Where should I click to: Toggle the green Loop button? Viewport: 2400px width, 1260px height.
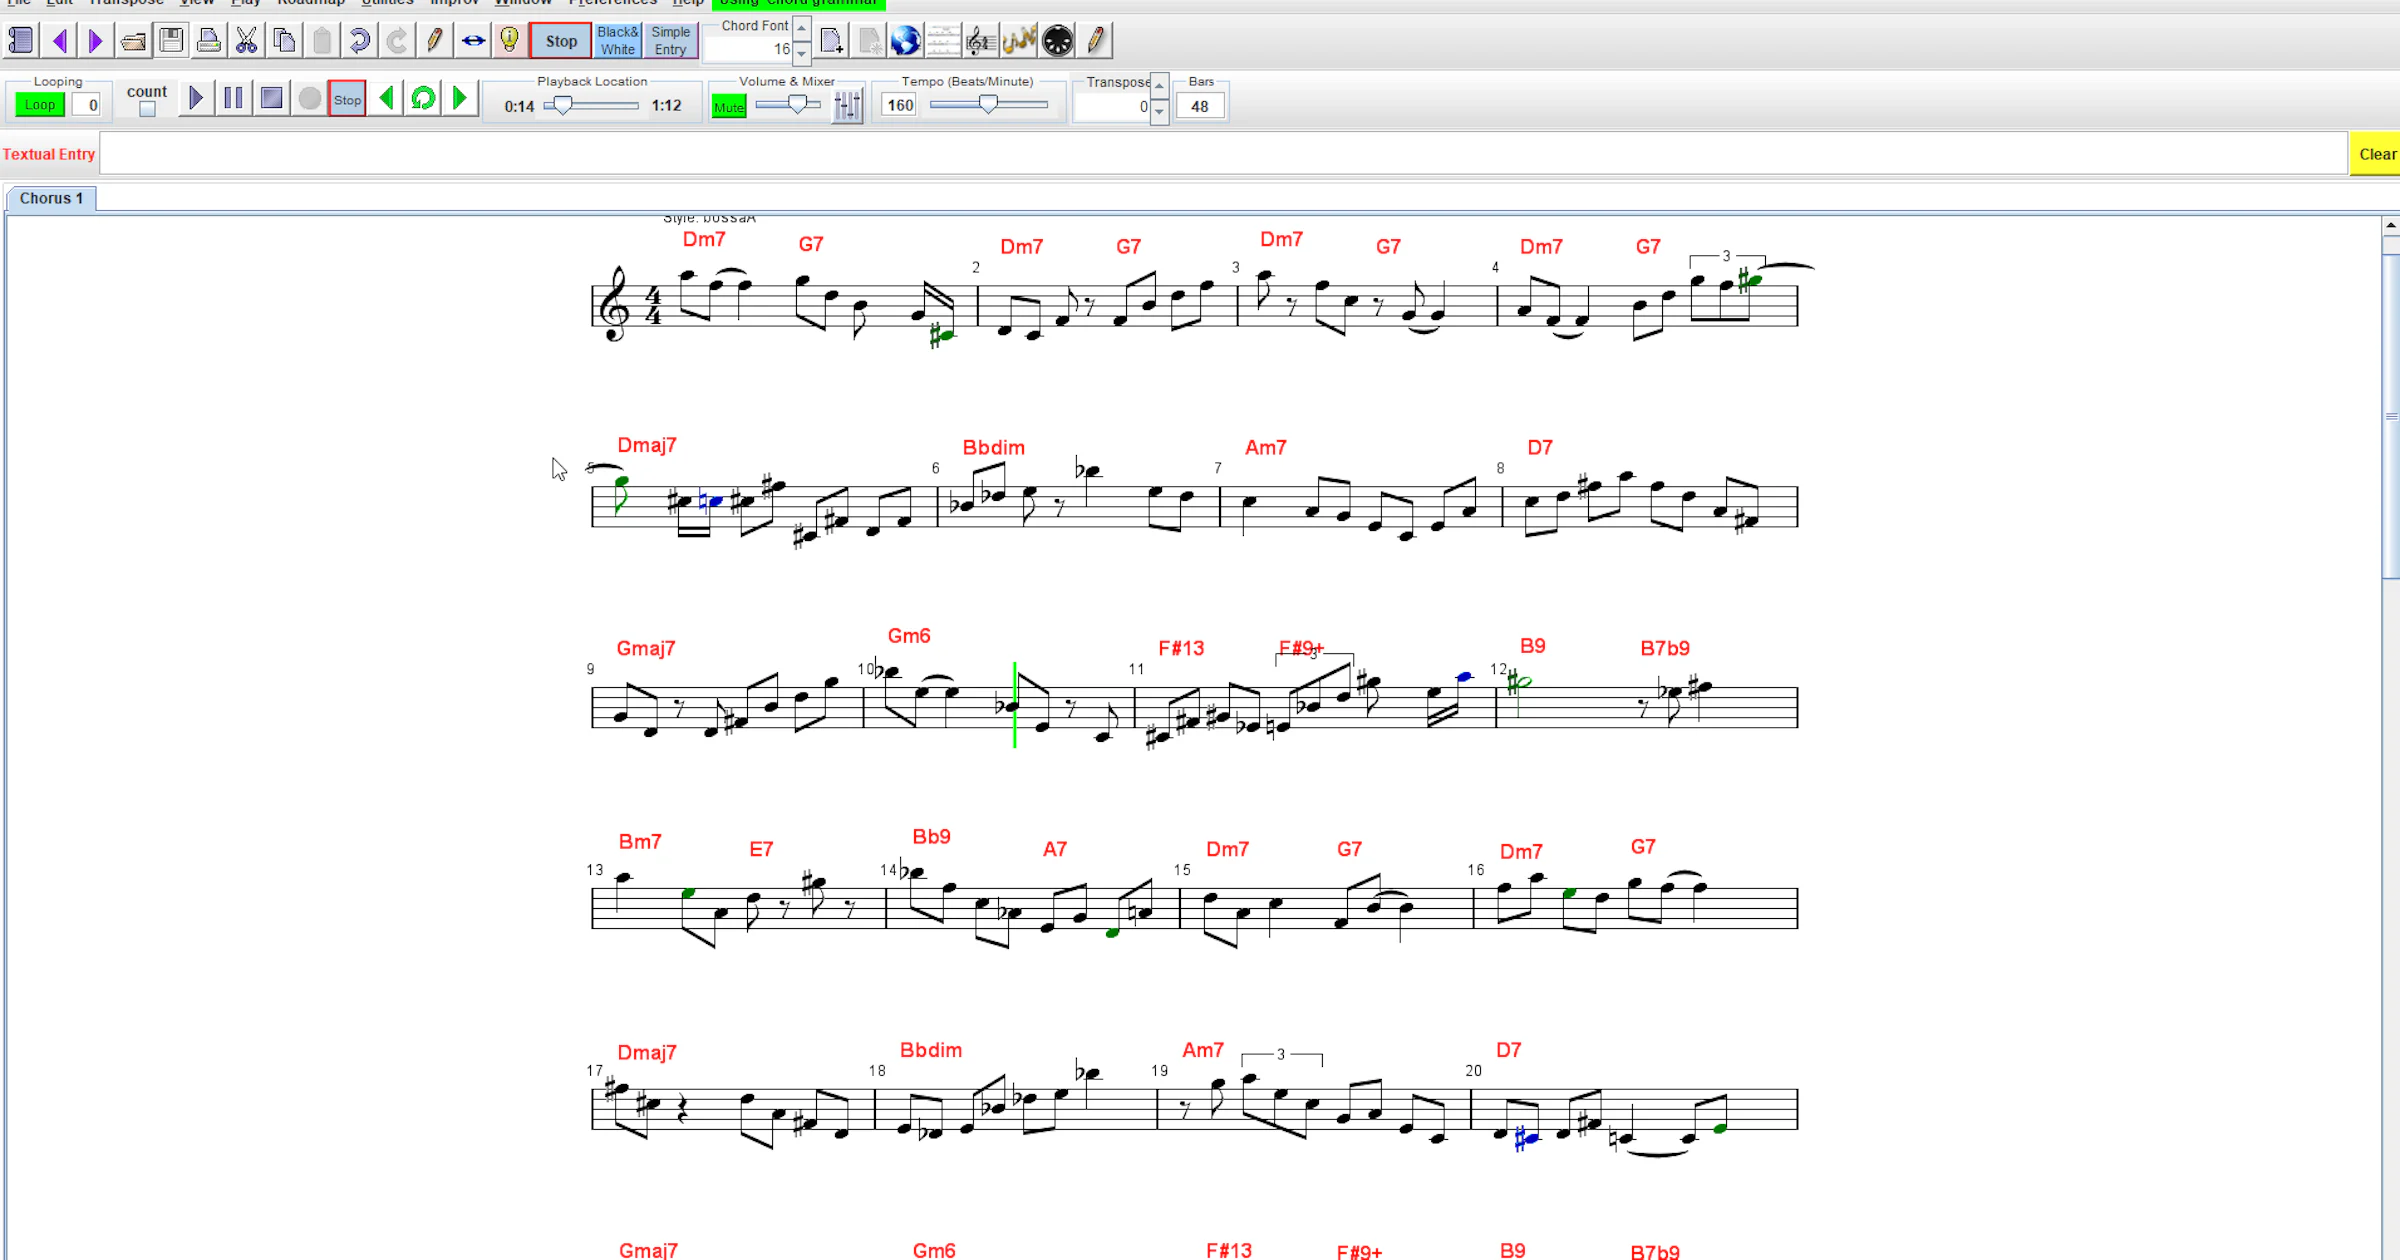coord(40,105)
